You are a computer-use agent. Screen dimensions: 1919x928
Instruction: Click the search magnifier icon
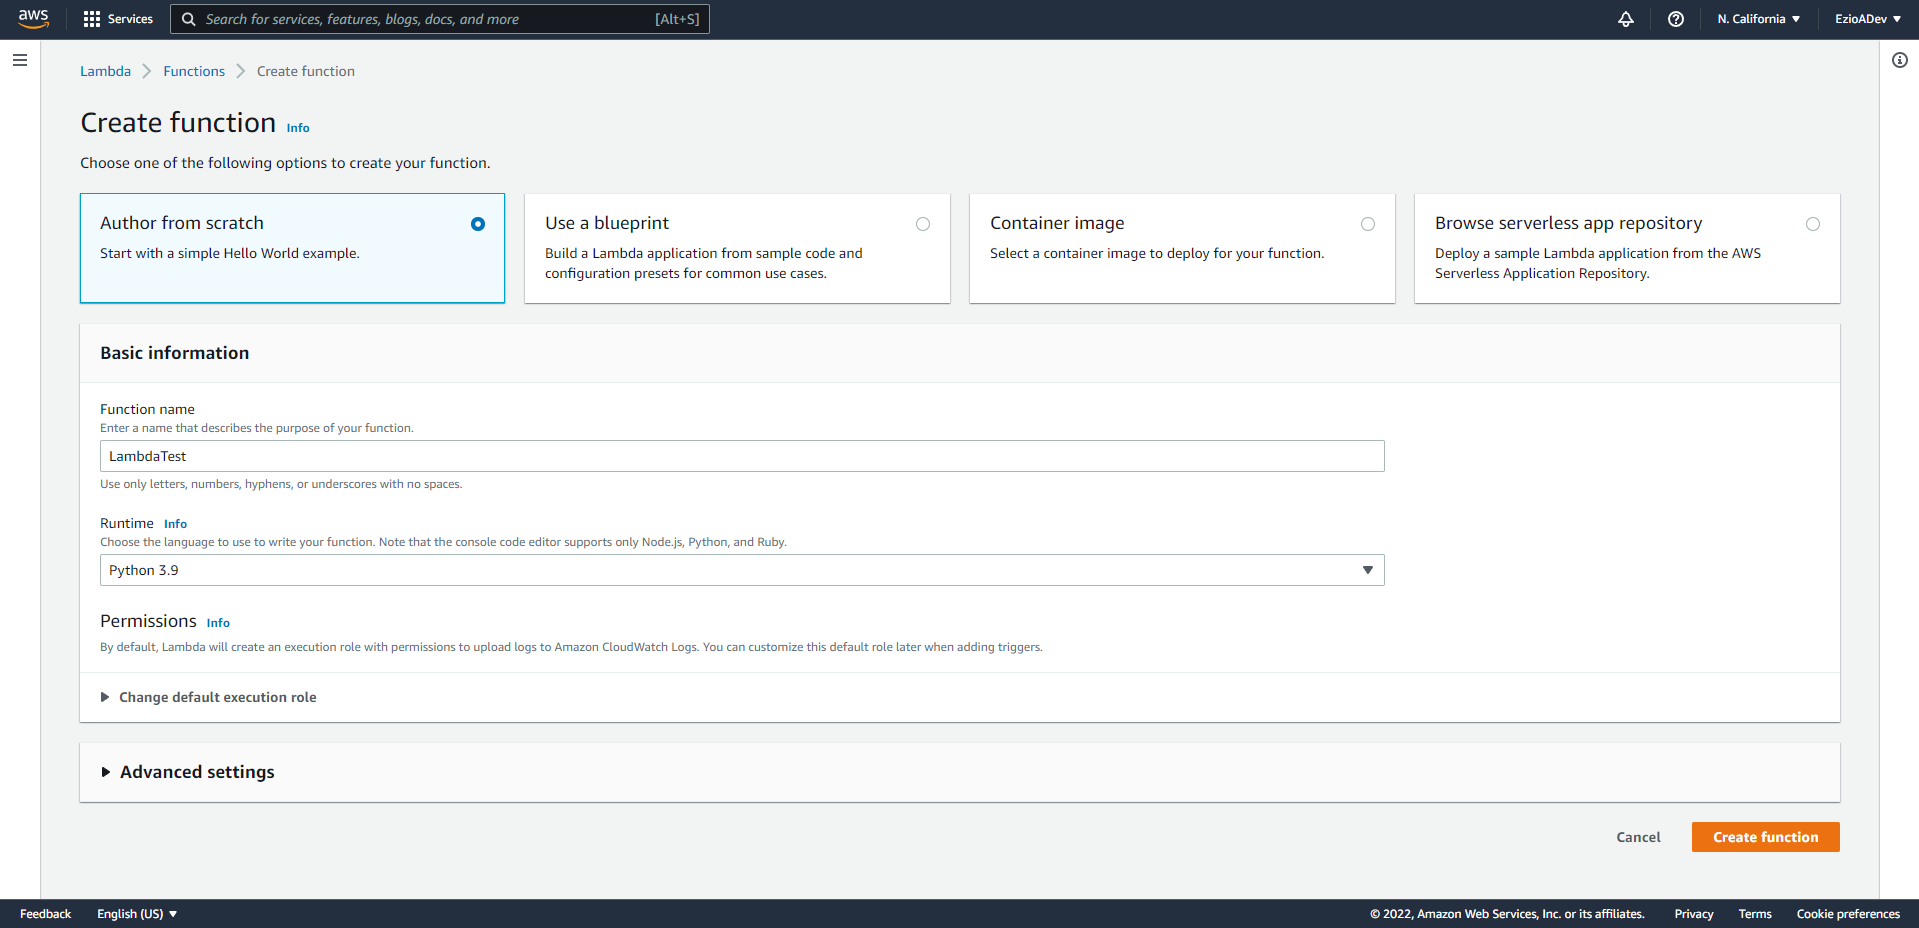click(188, 19)
